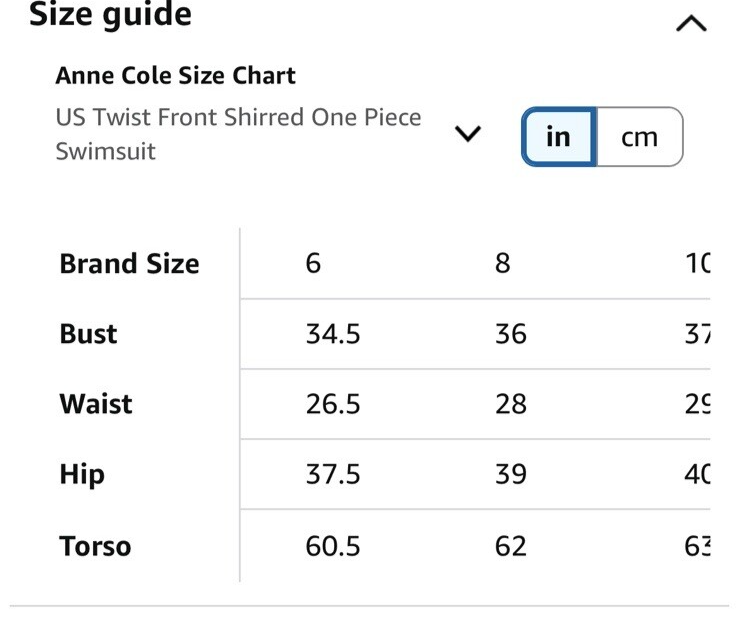Click size 8 column header
This screenshot has width=739, height=618.
click(x=502, y=263)
